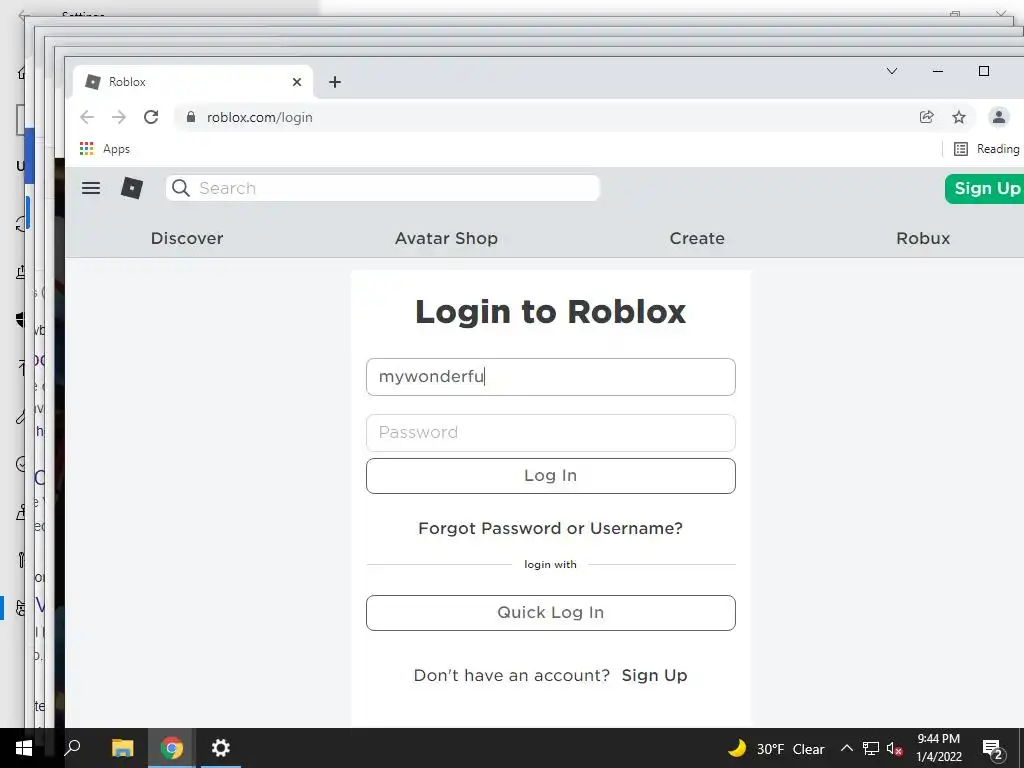Bookmark this page with the star icon

coord(959,117)
